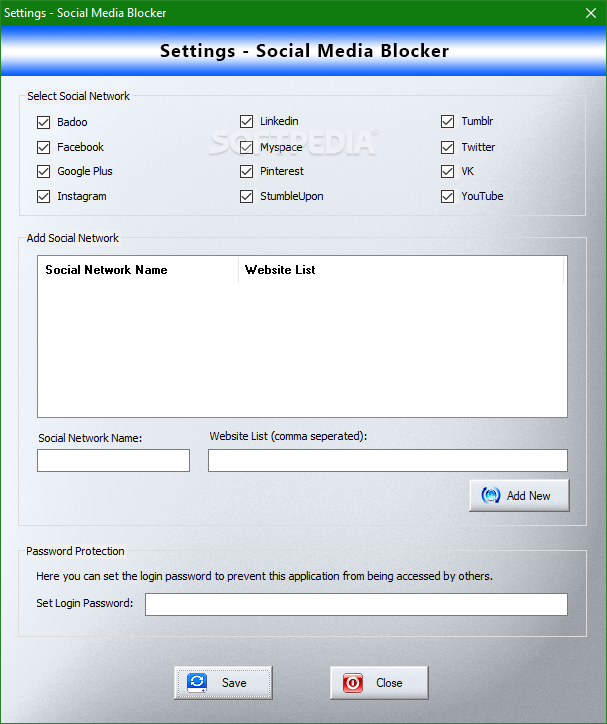
Task: Toggle the VK checkbox
Action: [x=447, y=171]
